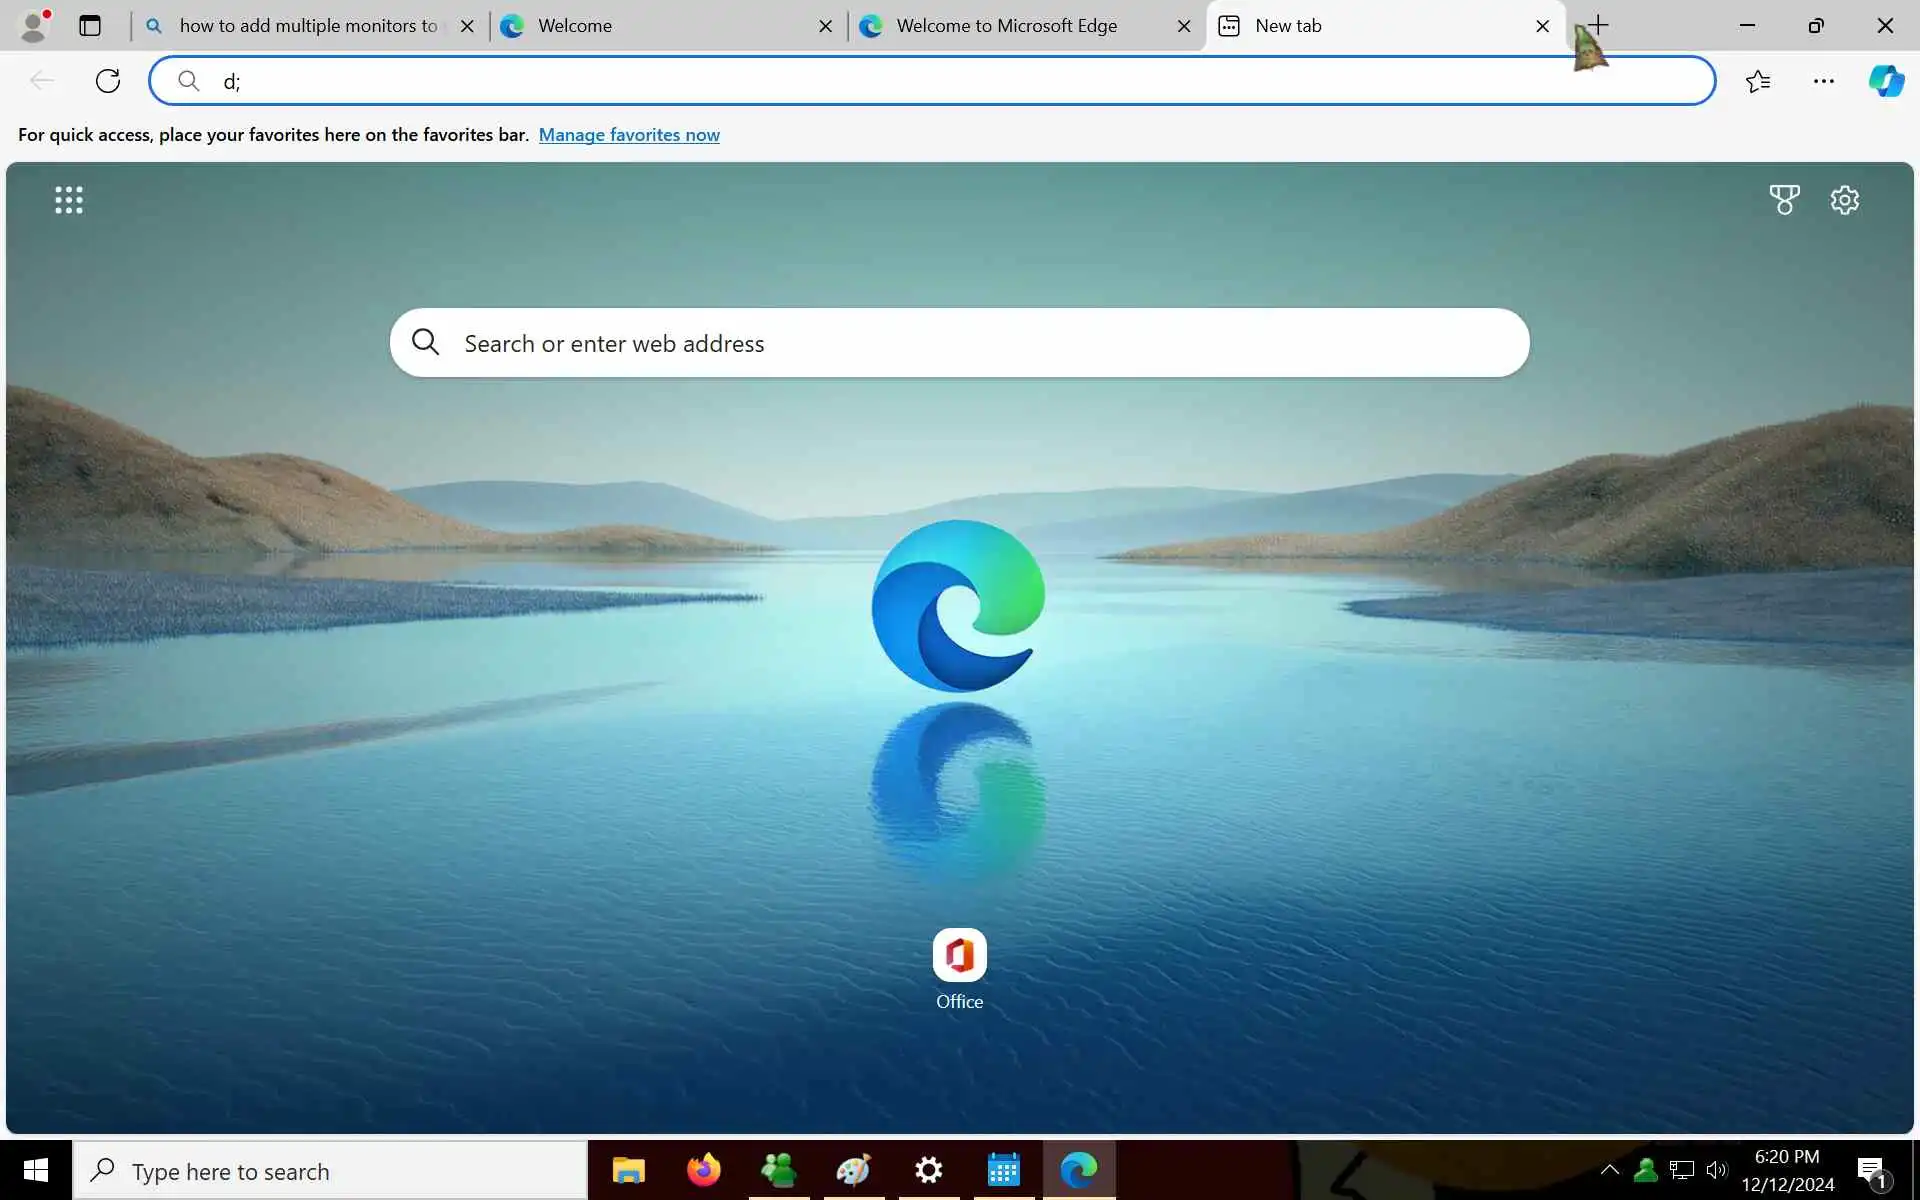Close the New tab tab
The height and width of the screenshot is (1200, 1920).
point(1542,26)
